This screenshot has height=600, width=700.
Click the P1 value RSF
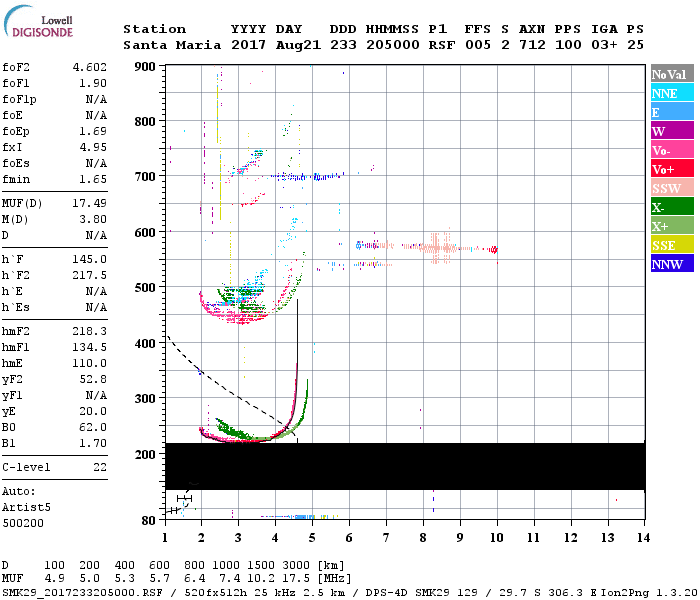pos(442,45)
